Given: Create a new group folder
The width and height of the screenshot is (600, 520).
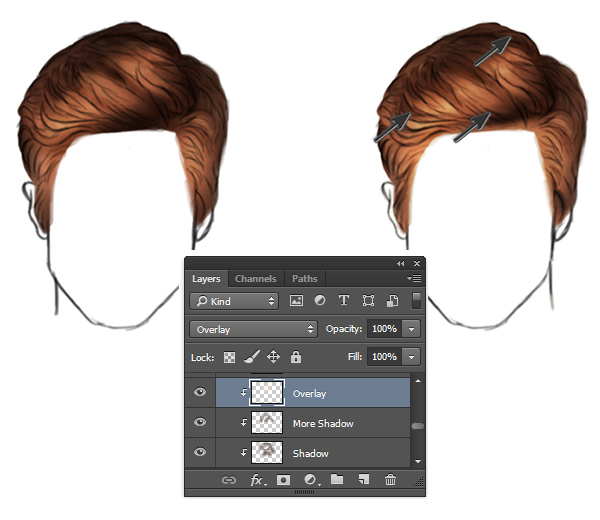Looking at the screenshot, I should (x=337, y=479).
